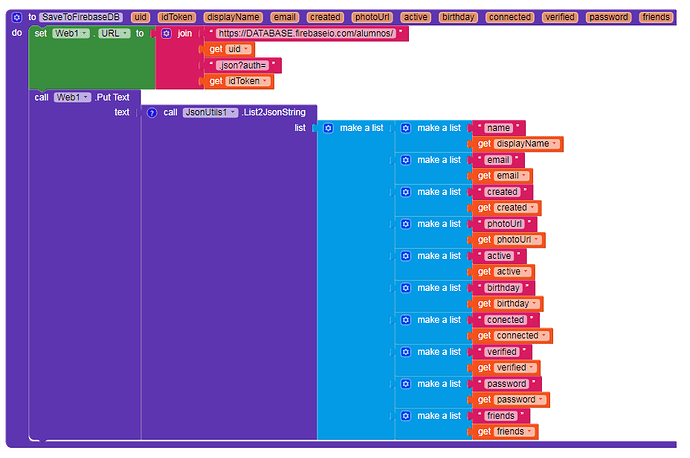Click the set block's "set" label
690x458 pixels.
click(40, 33)
